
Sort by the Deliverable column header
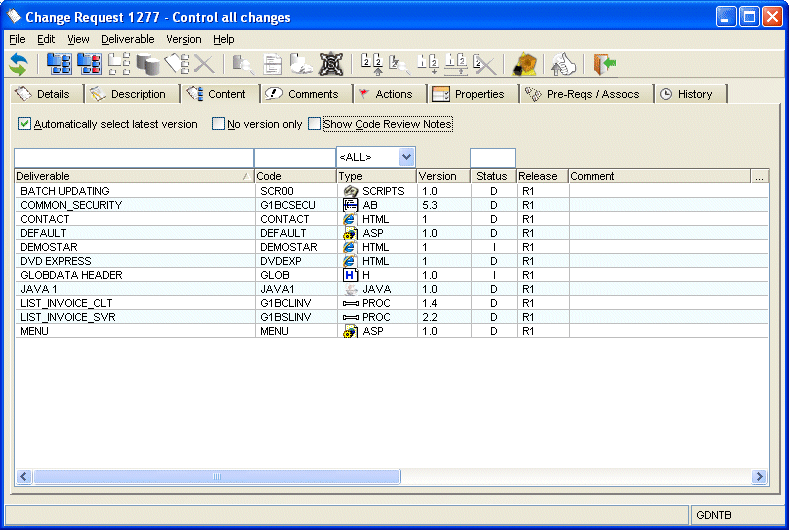[130, 176]
